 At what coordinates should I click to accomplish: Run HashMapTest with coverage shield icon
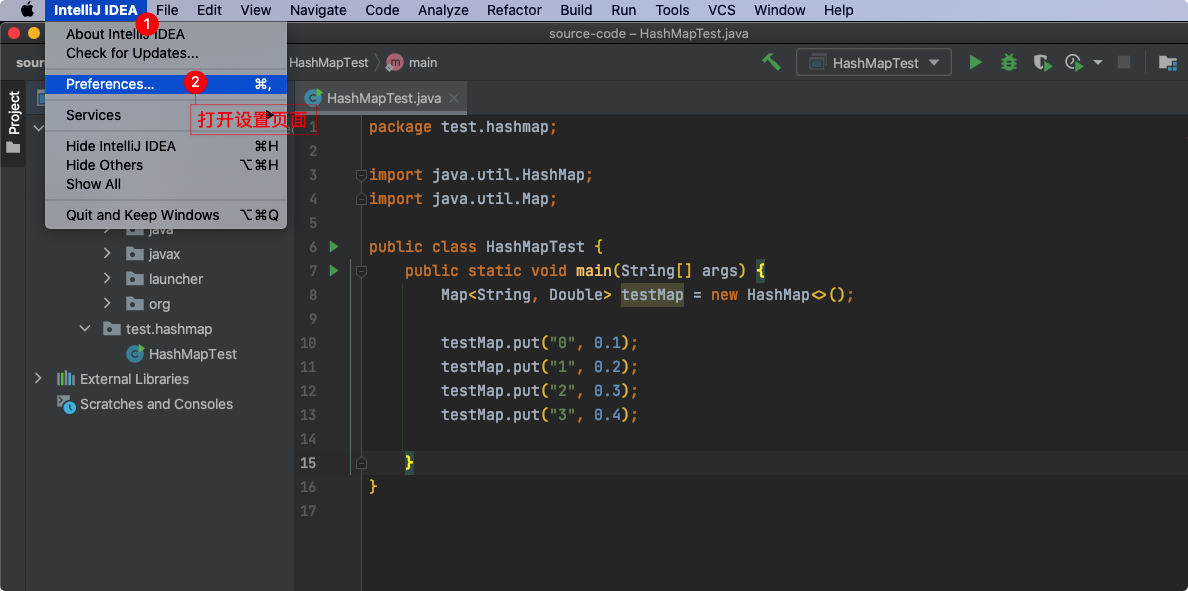(1043, 63)
